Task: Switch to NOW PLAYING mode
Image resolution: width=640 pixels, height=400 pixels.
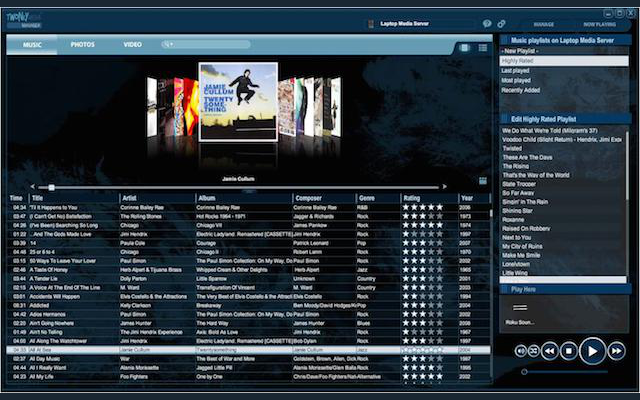Action: (599, 24)
